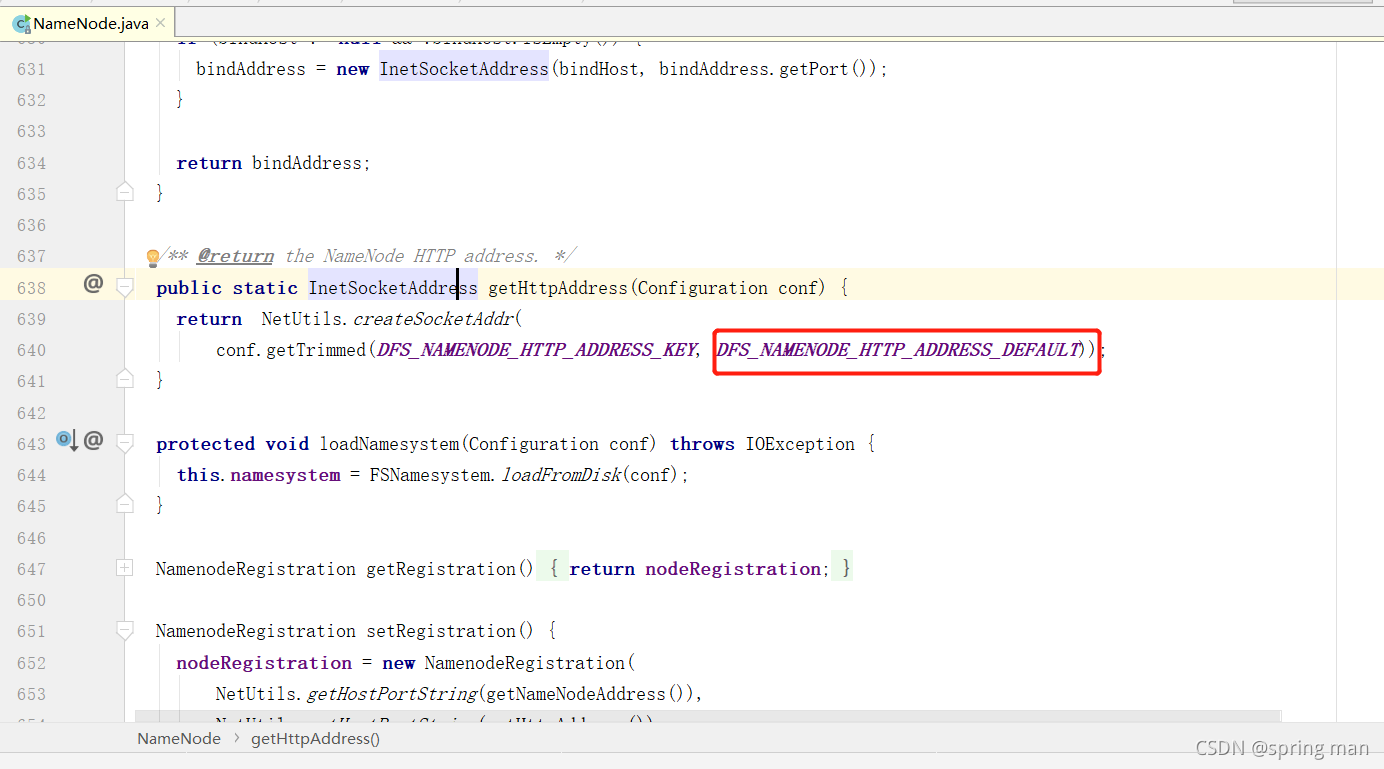Image resolution: width=1384 pixels, height=769 pixels.
Task: Click DFS_NAMENODE_HTTP_ADDRESS_KEY constant on line 640
Action: 535,350
